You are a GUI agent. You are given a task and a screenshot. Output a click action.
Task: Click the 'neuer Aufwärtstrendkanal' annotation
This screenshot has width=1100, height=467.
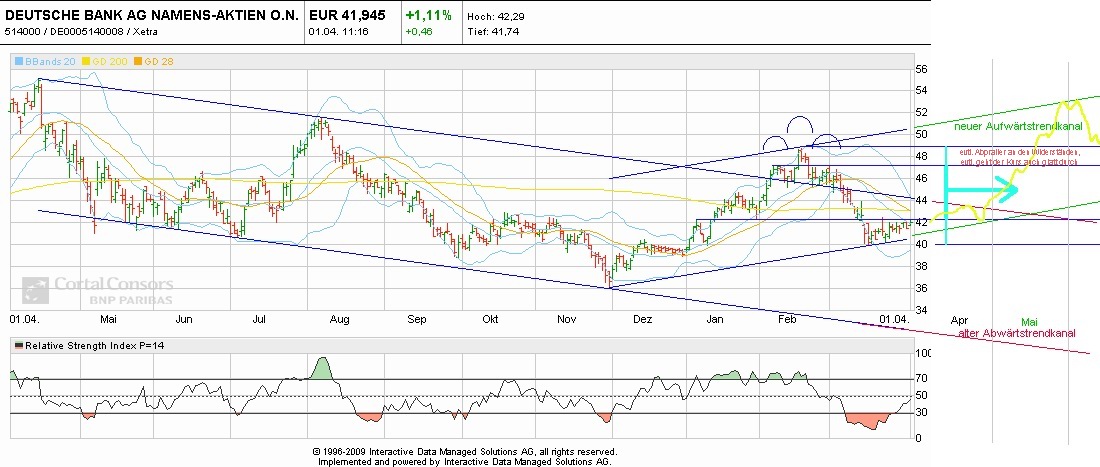1017,126
